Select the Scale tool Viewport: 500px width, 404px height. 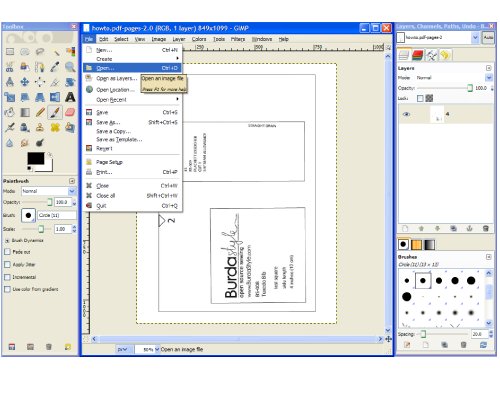point(10,97)
